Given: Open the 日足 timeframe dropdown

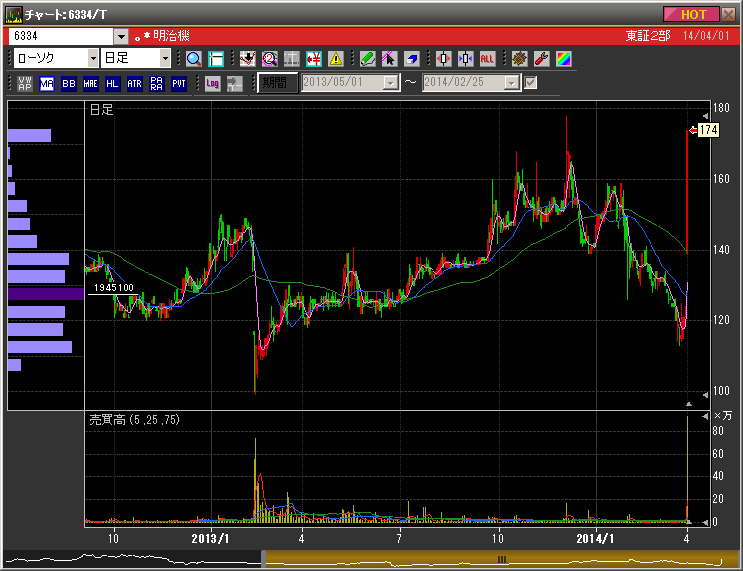Looking at the screenshot, I should click(165, 58).
